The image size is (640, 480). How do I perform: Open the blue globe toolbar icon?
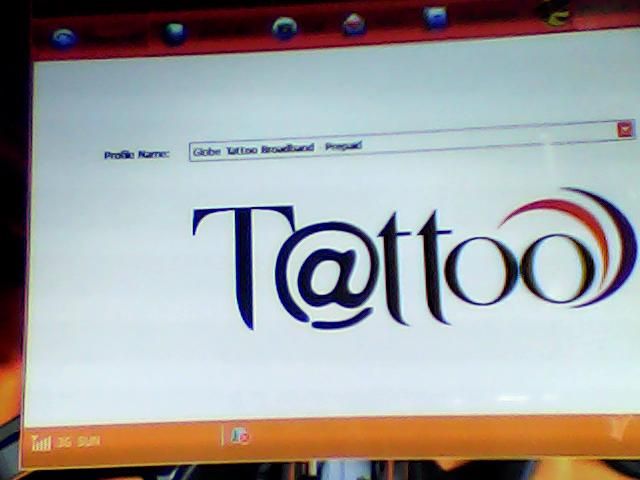(175, 34)
